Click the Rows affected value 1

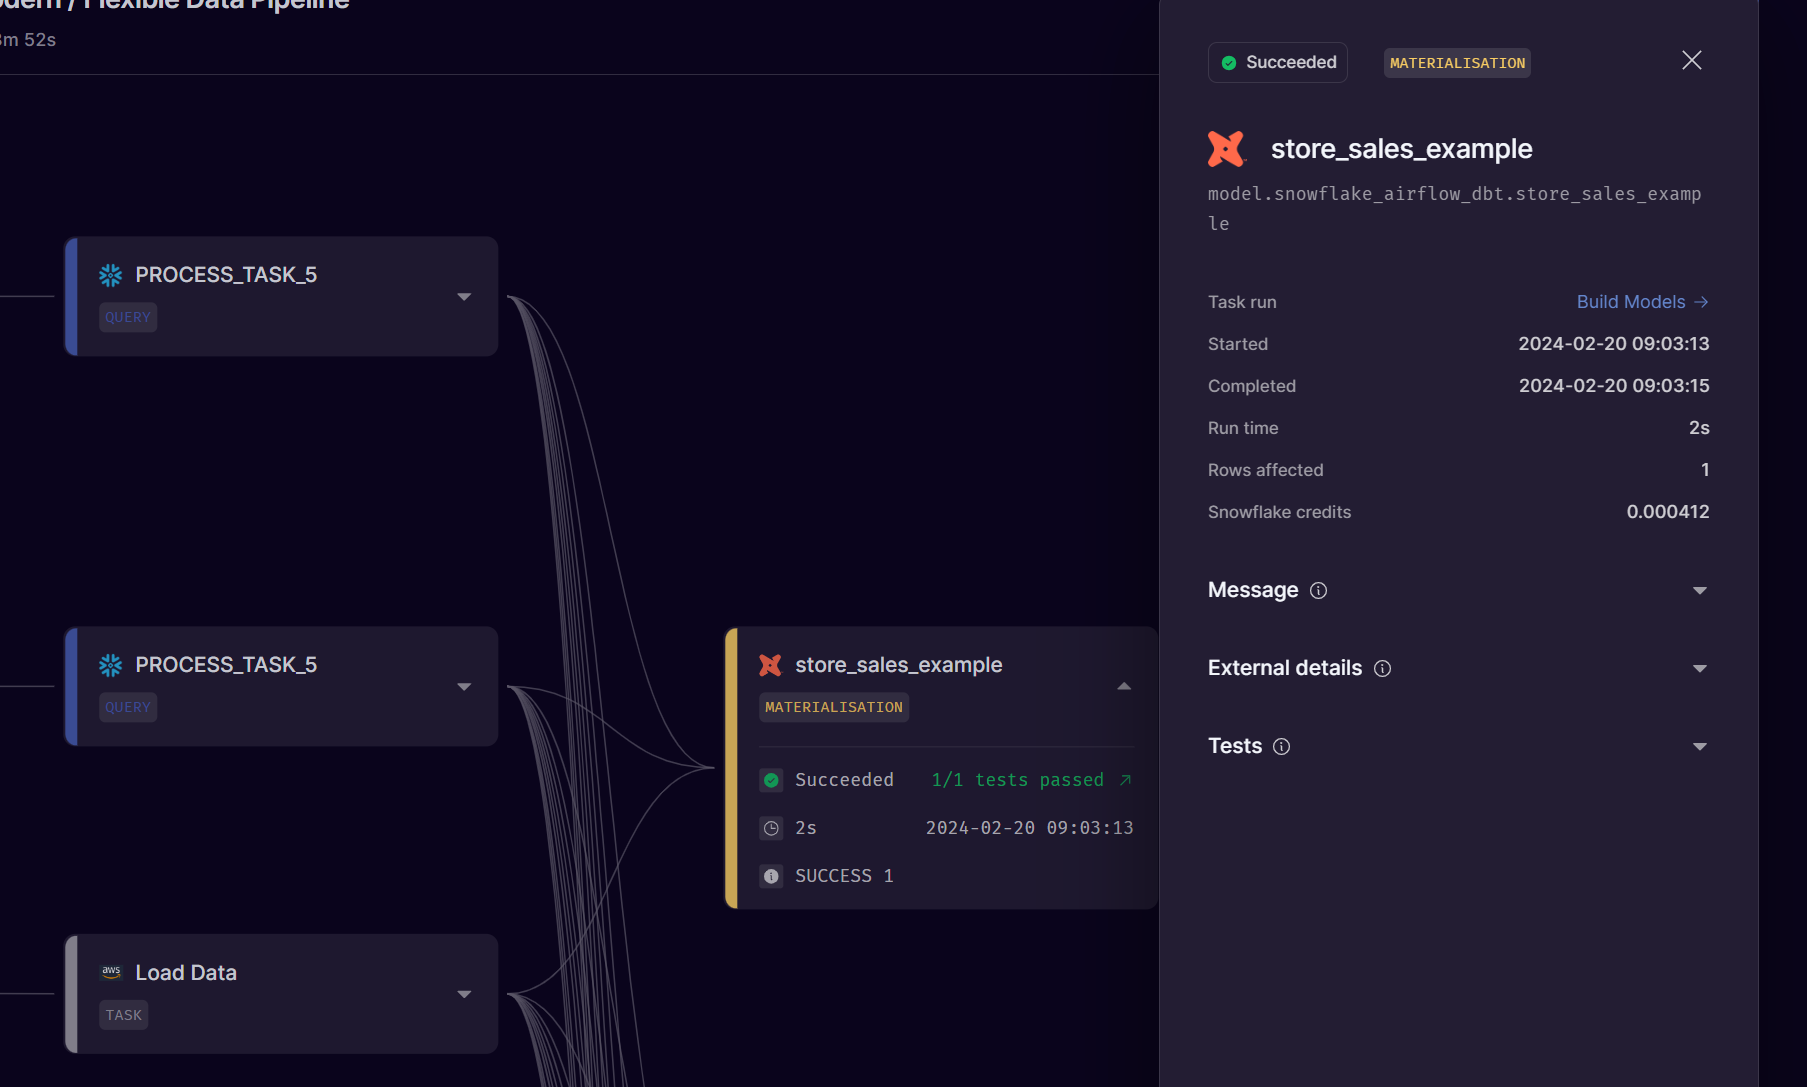(x=1705, y=470)
